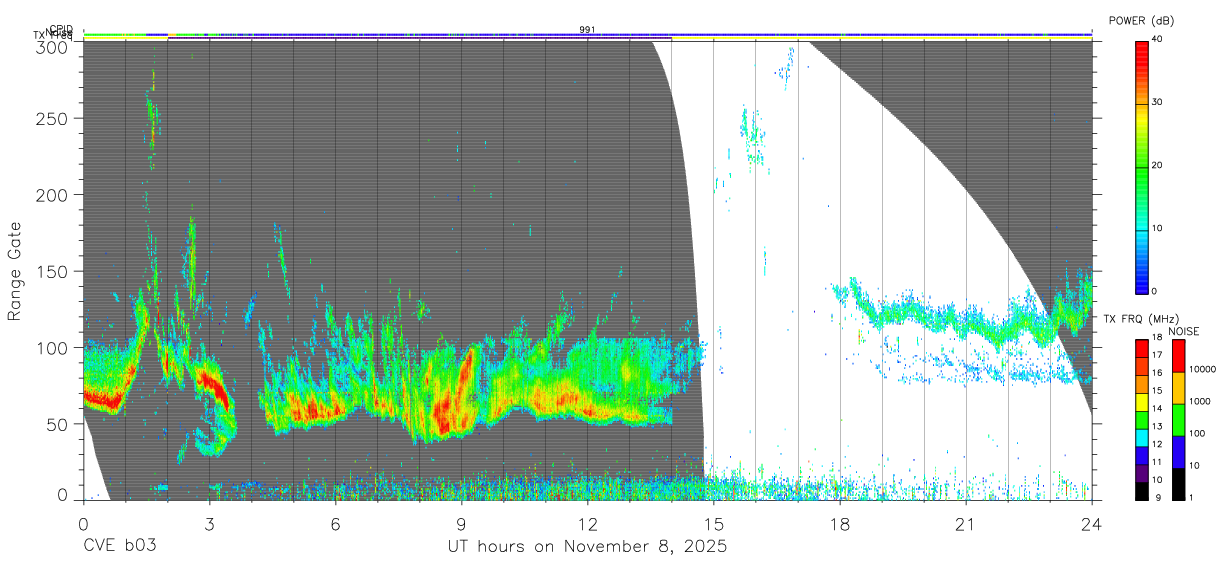Click the 50 tick on the Range Gate axis
Screen dimensions: 1228x567
click(x=58, y=424)
